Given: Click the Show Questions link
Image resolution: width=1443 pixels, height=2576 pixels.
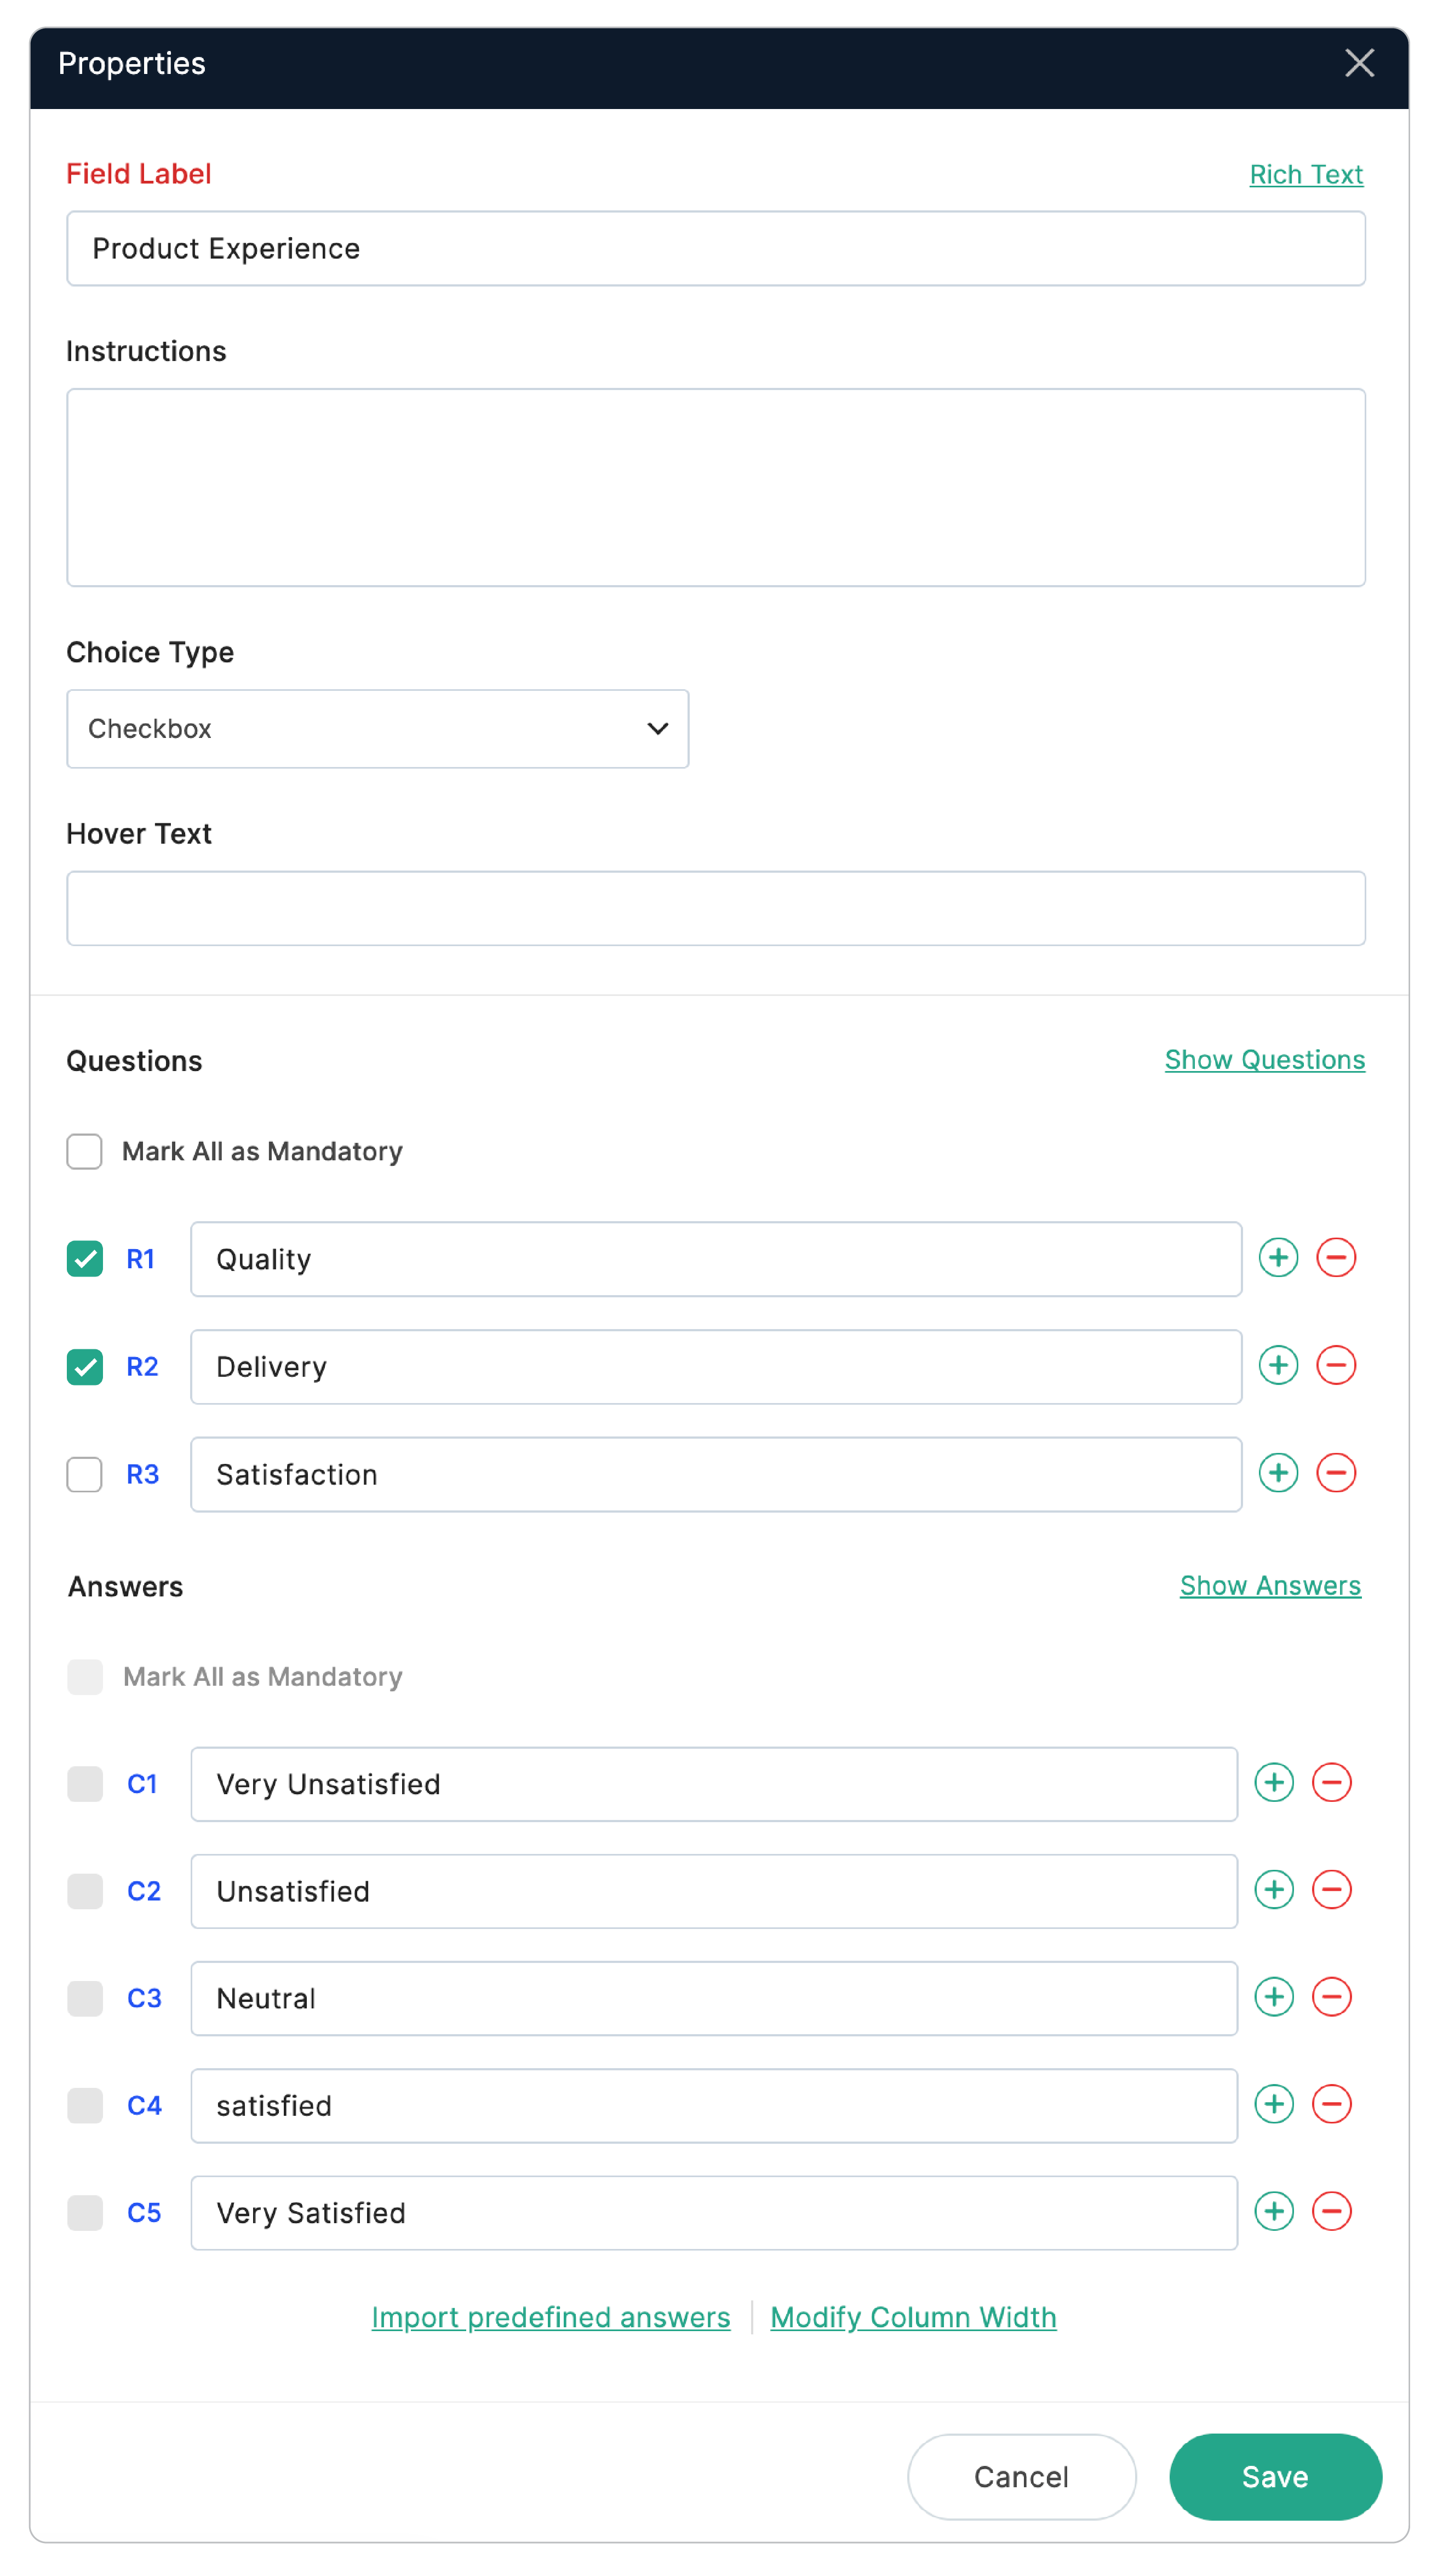Looking at the screenshot, I should pyautogui.click(x=1264, y=1060).
